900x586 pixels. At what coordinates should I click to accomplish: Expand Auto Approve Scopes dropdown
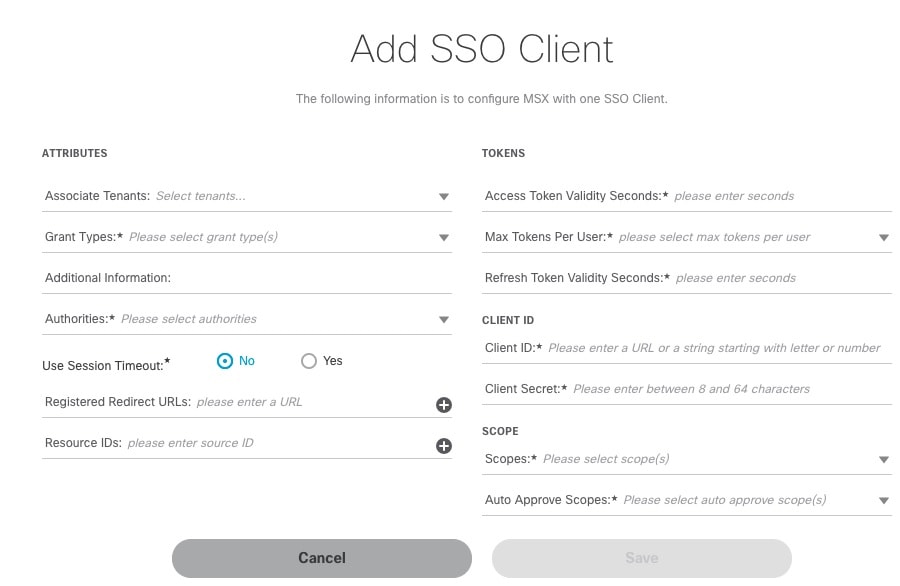pyautogui.click(x=884, y=500)
